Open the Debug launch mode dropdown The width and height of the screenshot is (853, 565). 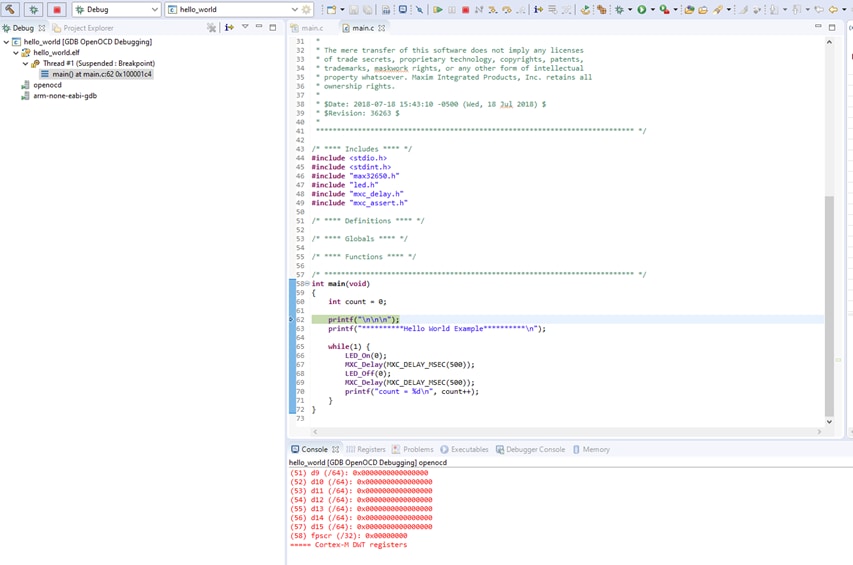pyautogui.click(x=154, y=10)
